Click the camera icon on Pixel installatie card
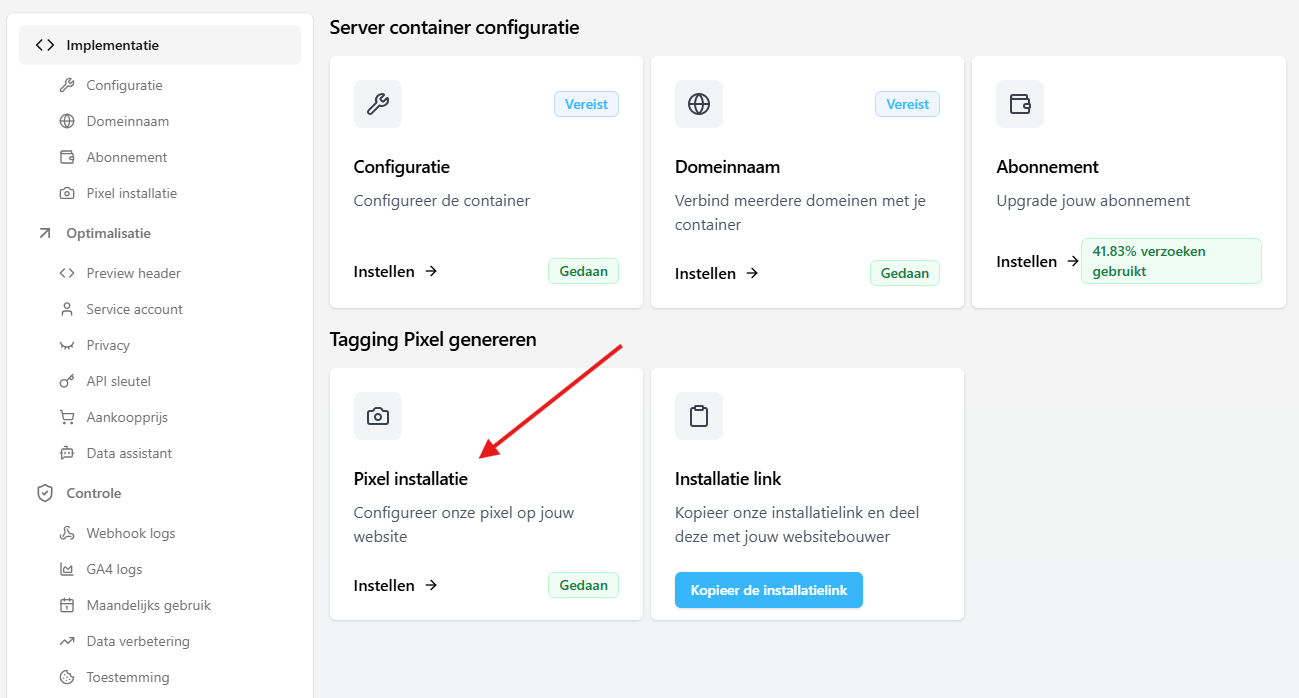The height and width of the screenshot is (698, 1299). [x=378, y=416]
